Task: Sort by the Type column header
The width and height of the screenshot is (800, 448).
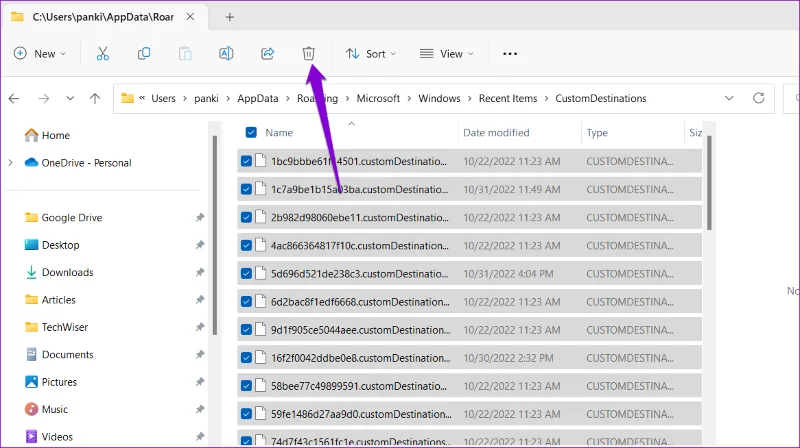Action: click(x=597, y=133)
